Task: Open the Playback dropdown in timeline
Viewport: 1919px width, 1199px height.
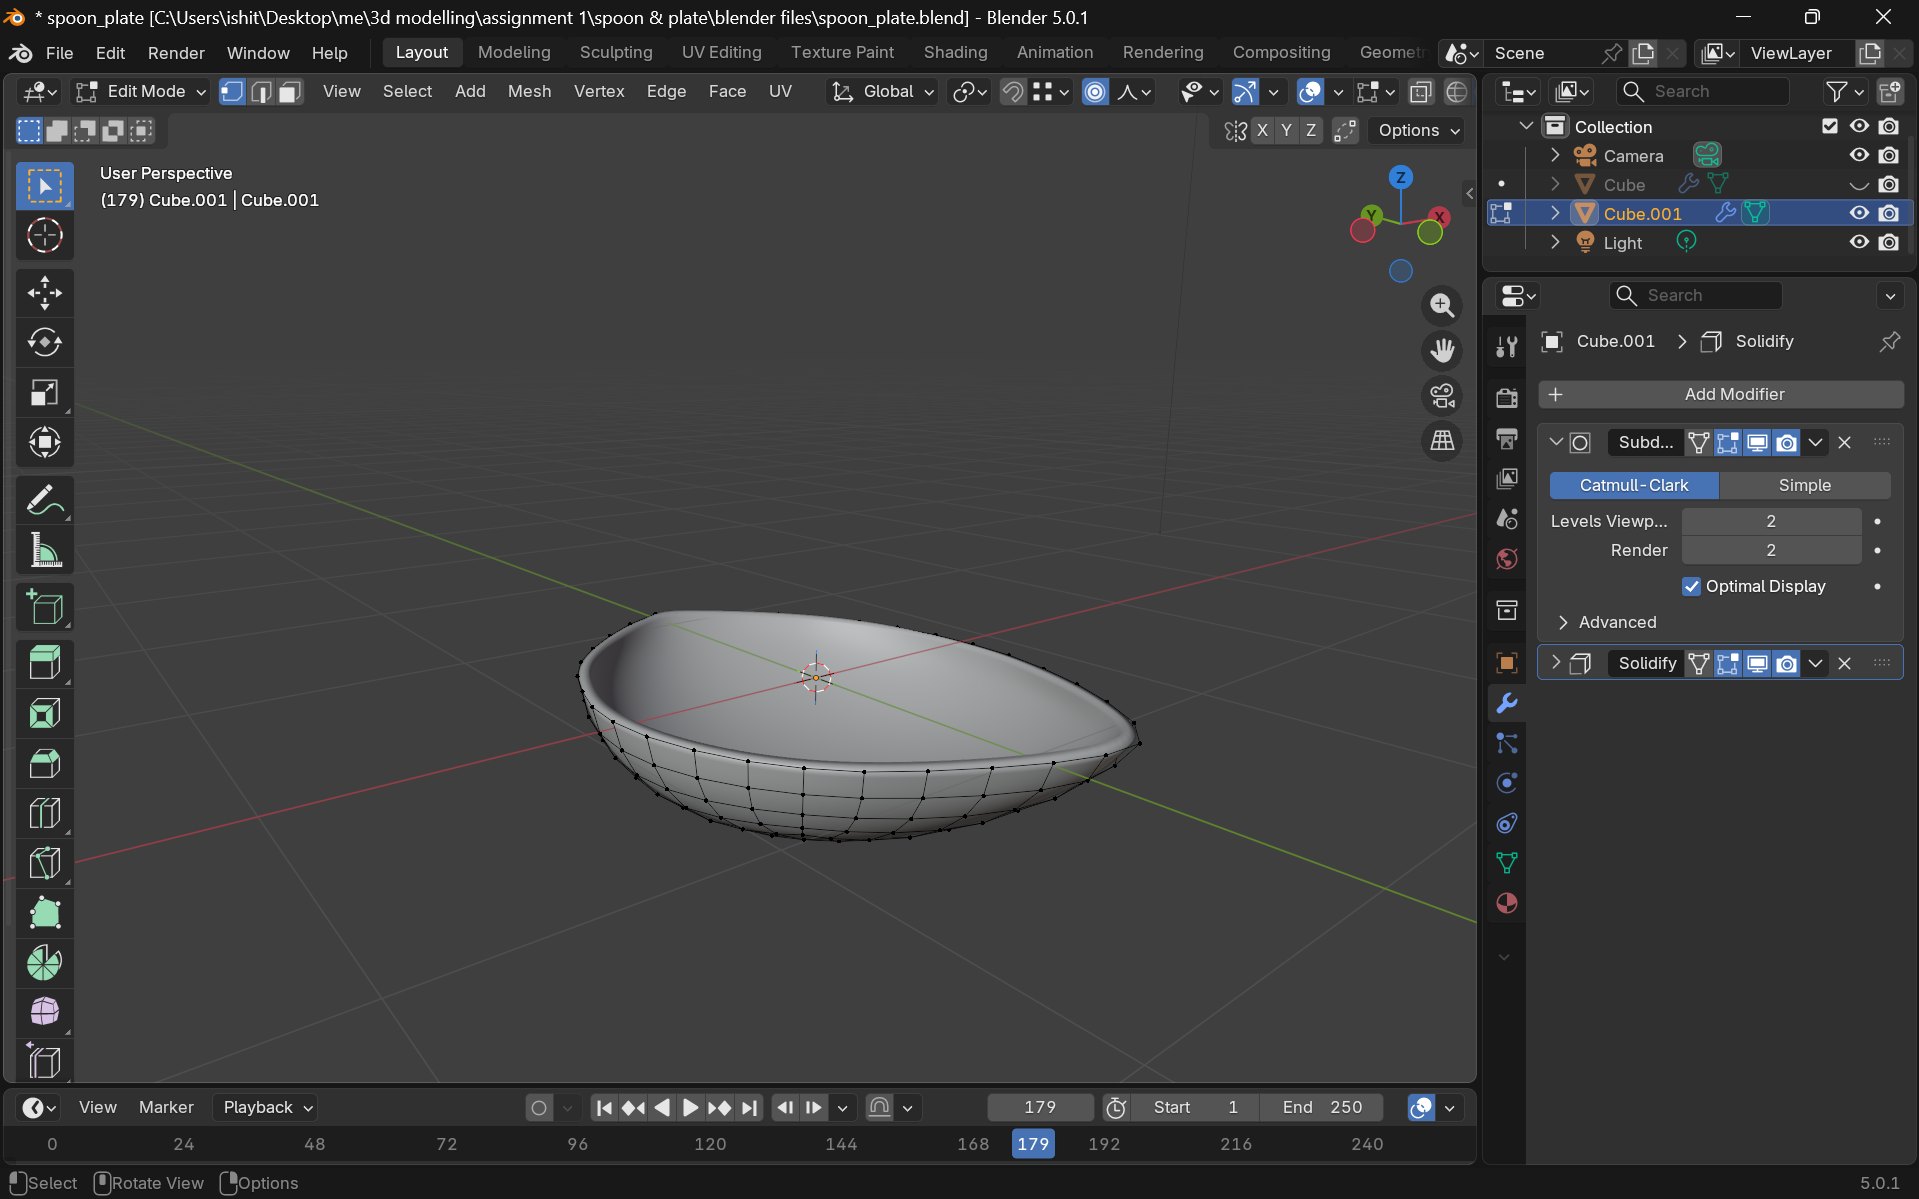Action: (268, 1108)
